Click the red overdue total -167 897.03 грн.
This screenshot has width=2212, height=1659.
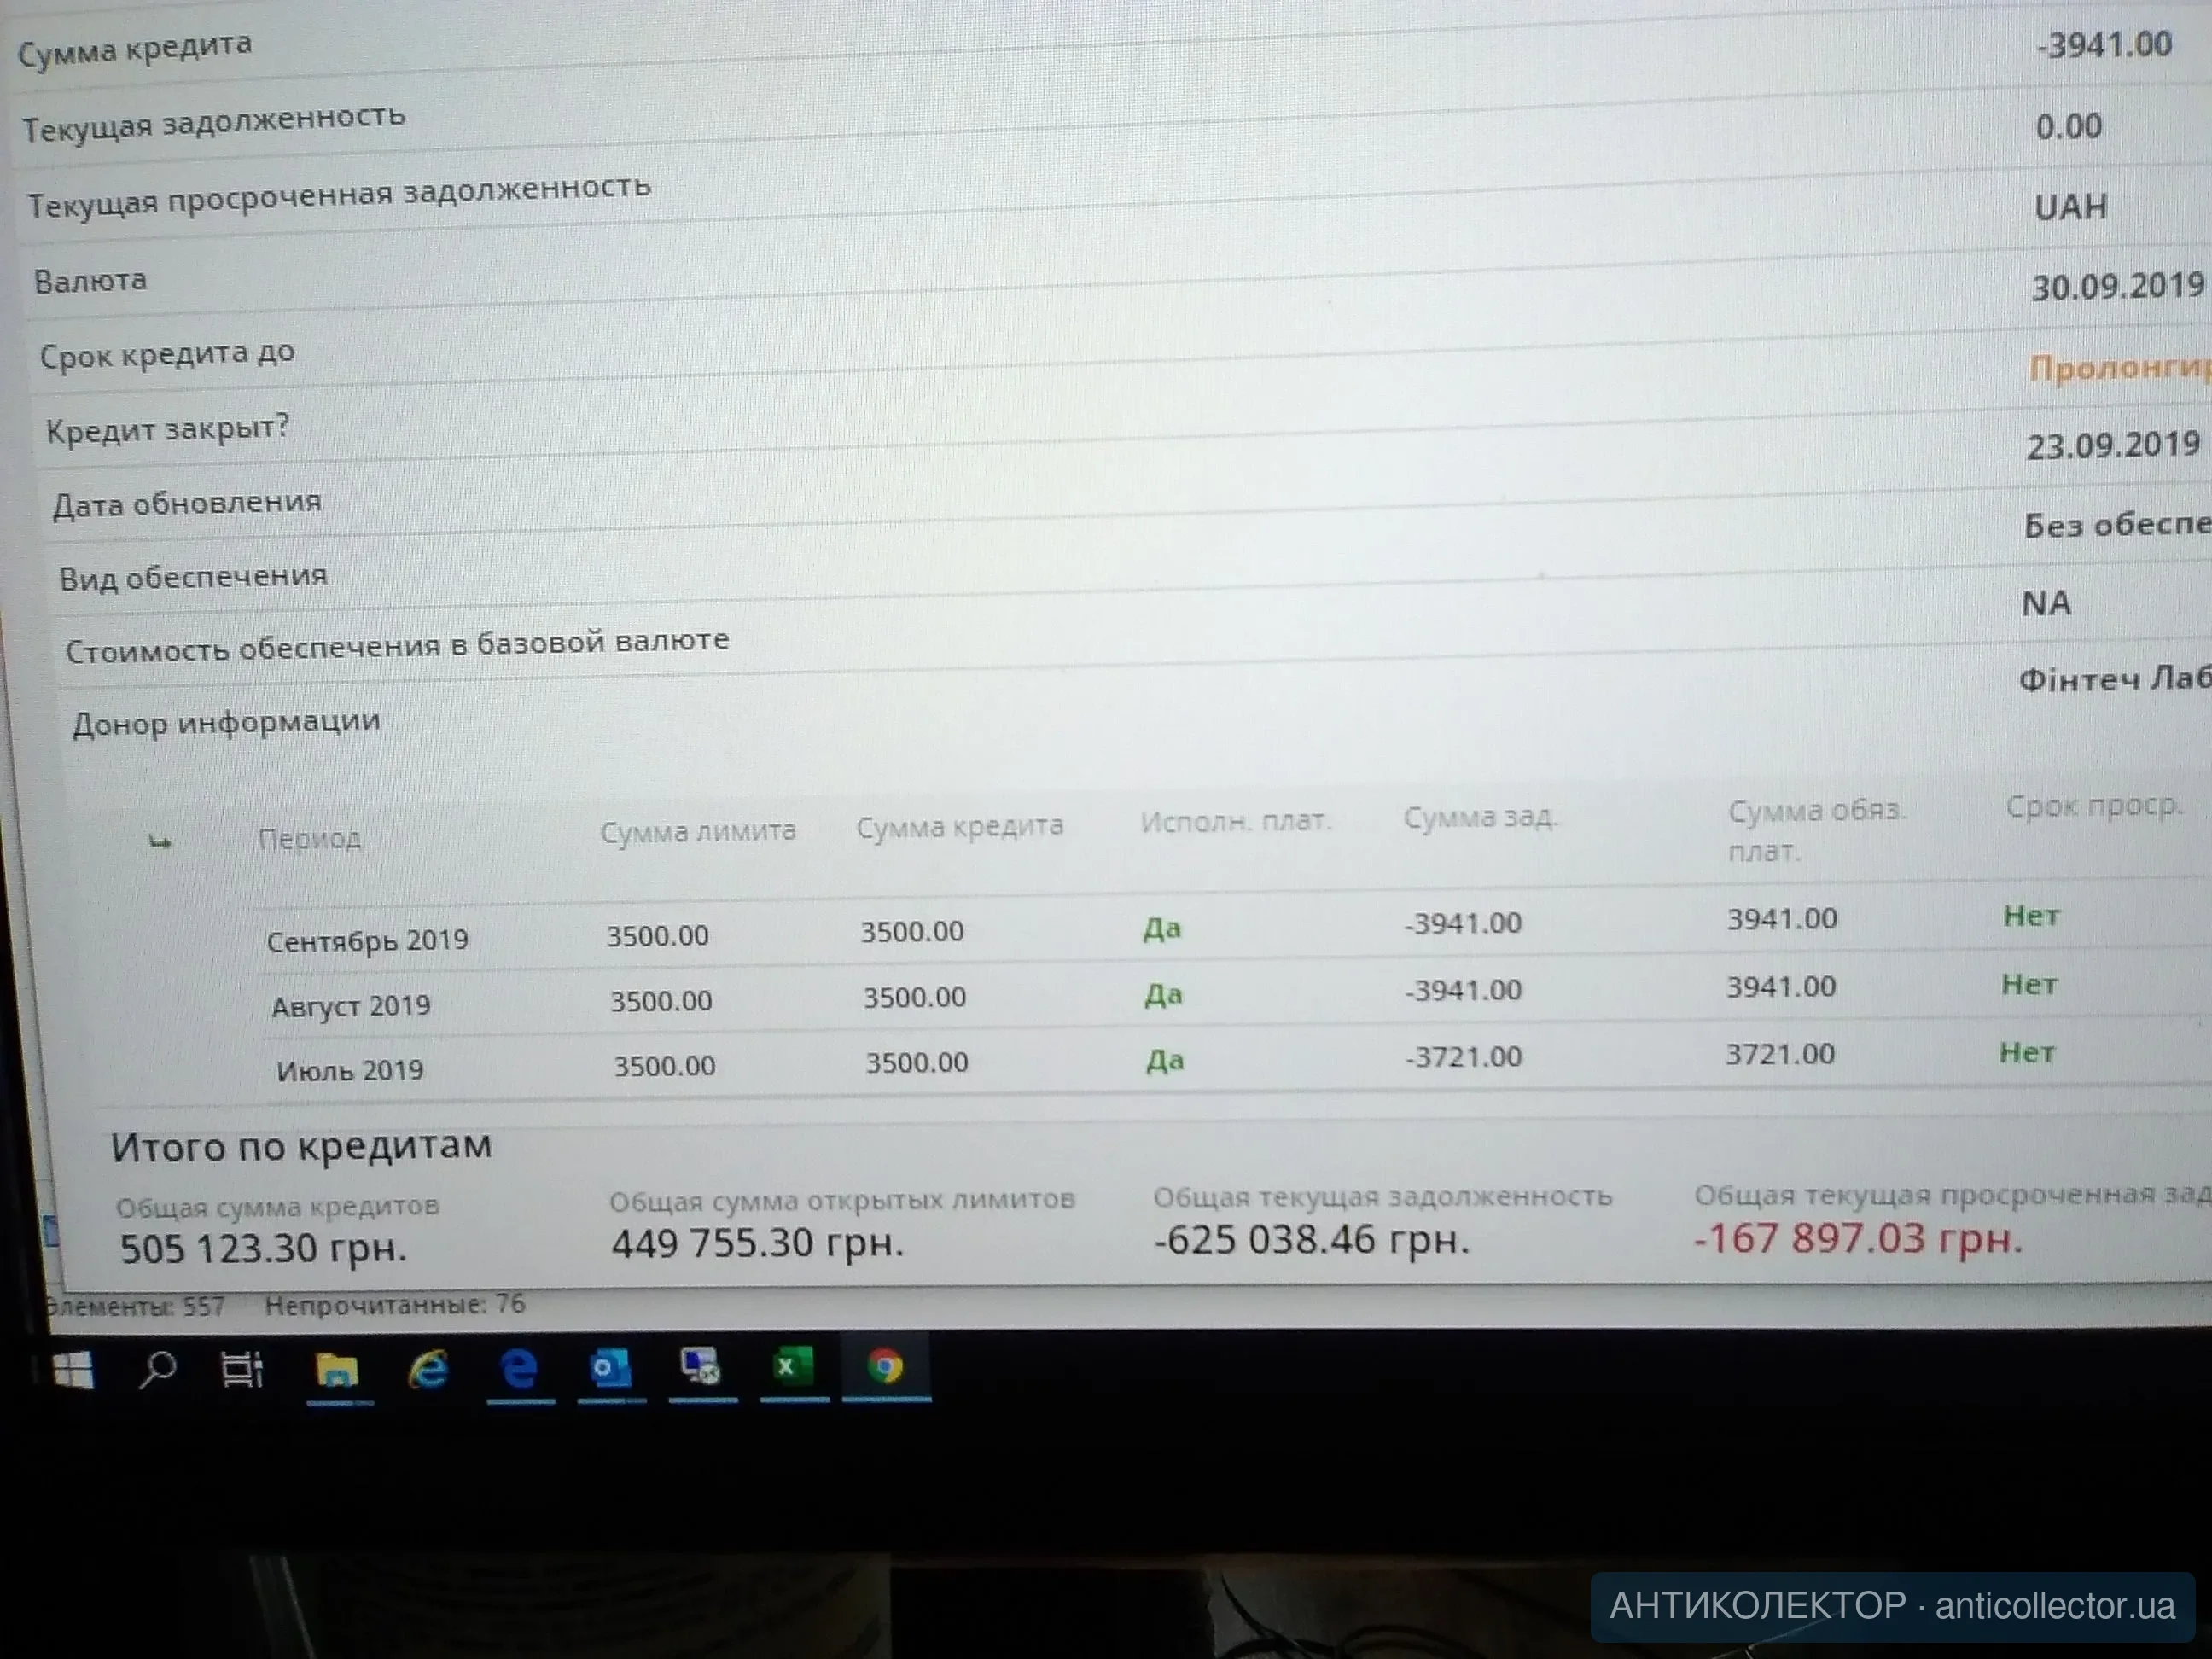click(1857, 1238)
